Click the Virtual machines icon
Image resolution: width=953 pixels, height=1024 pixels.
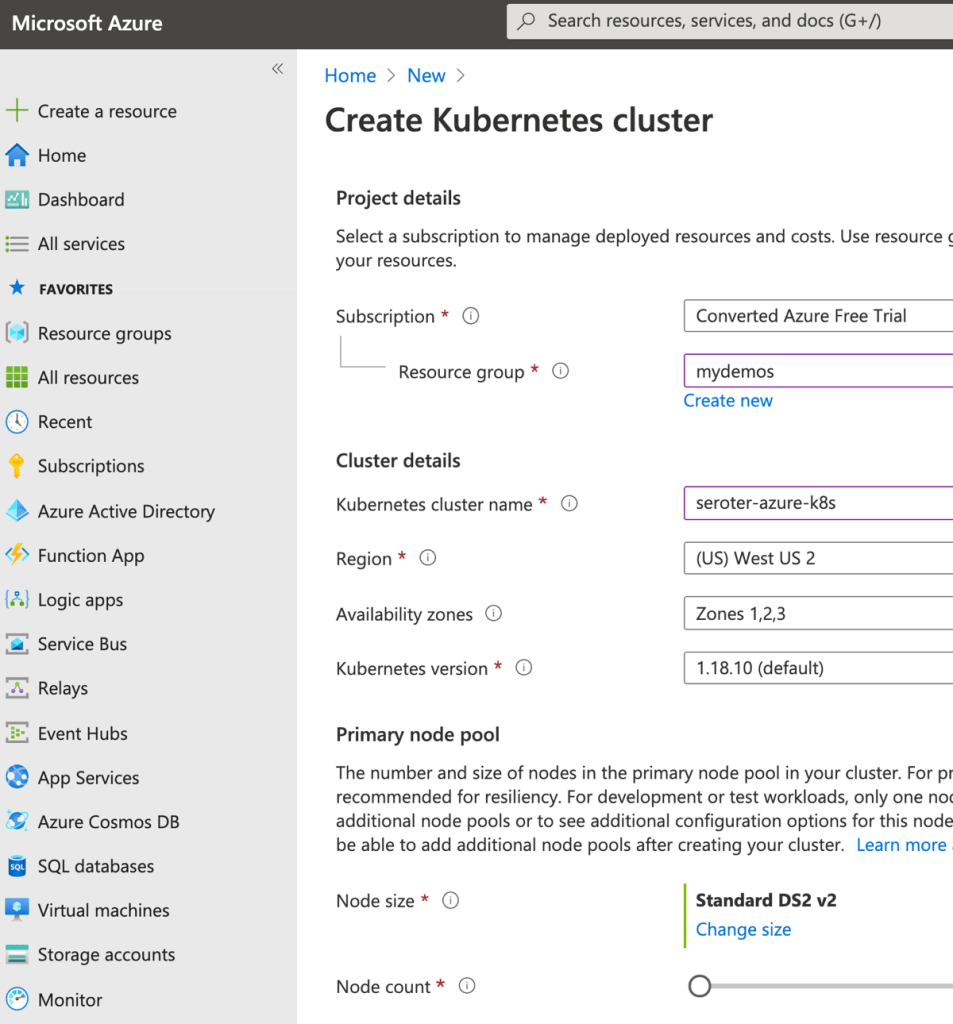pos(17,910)
